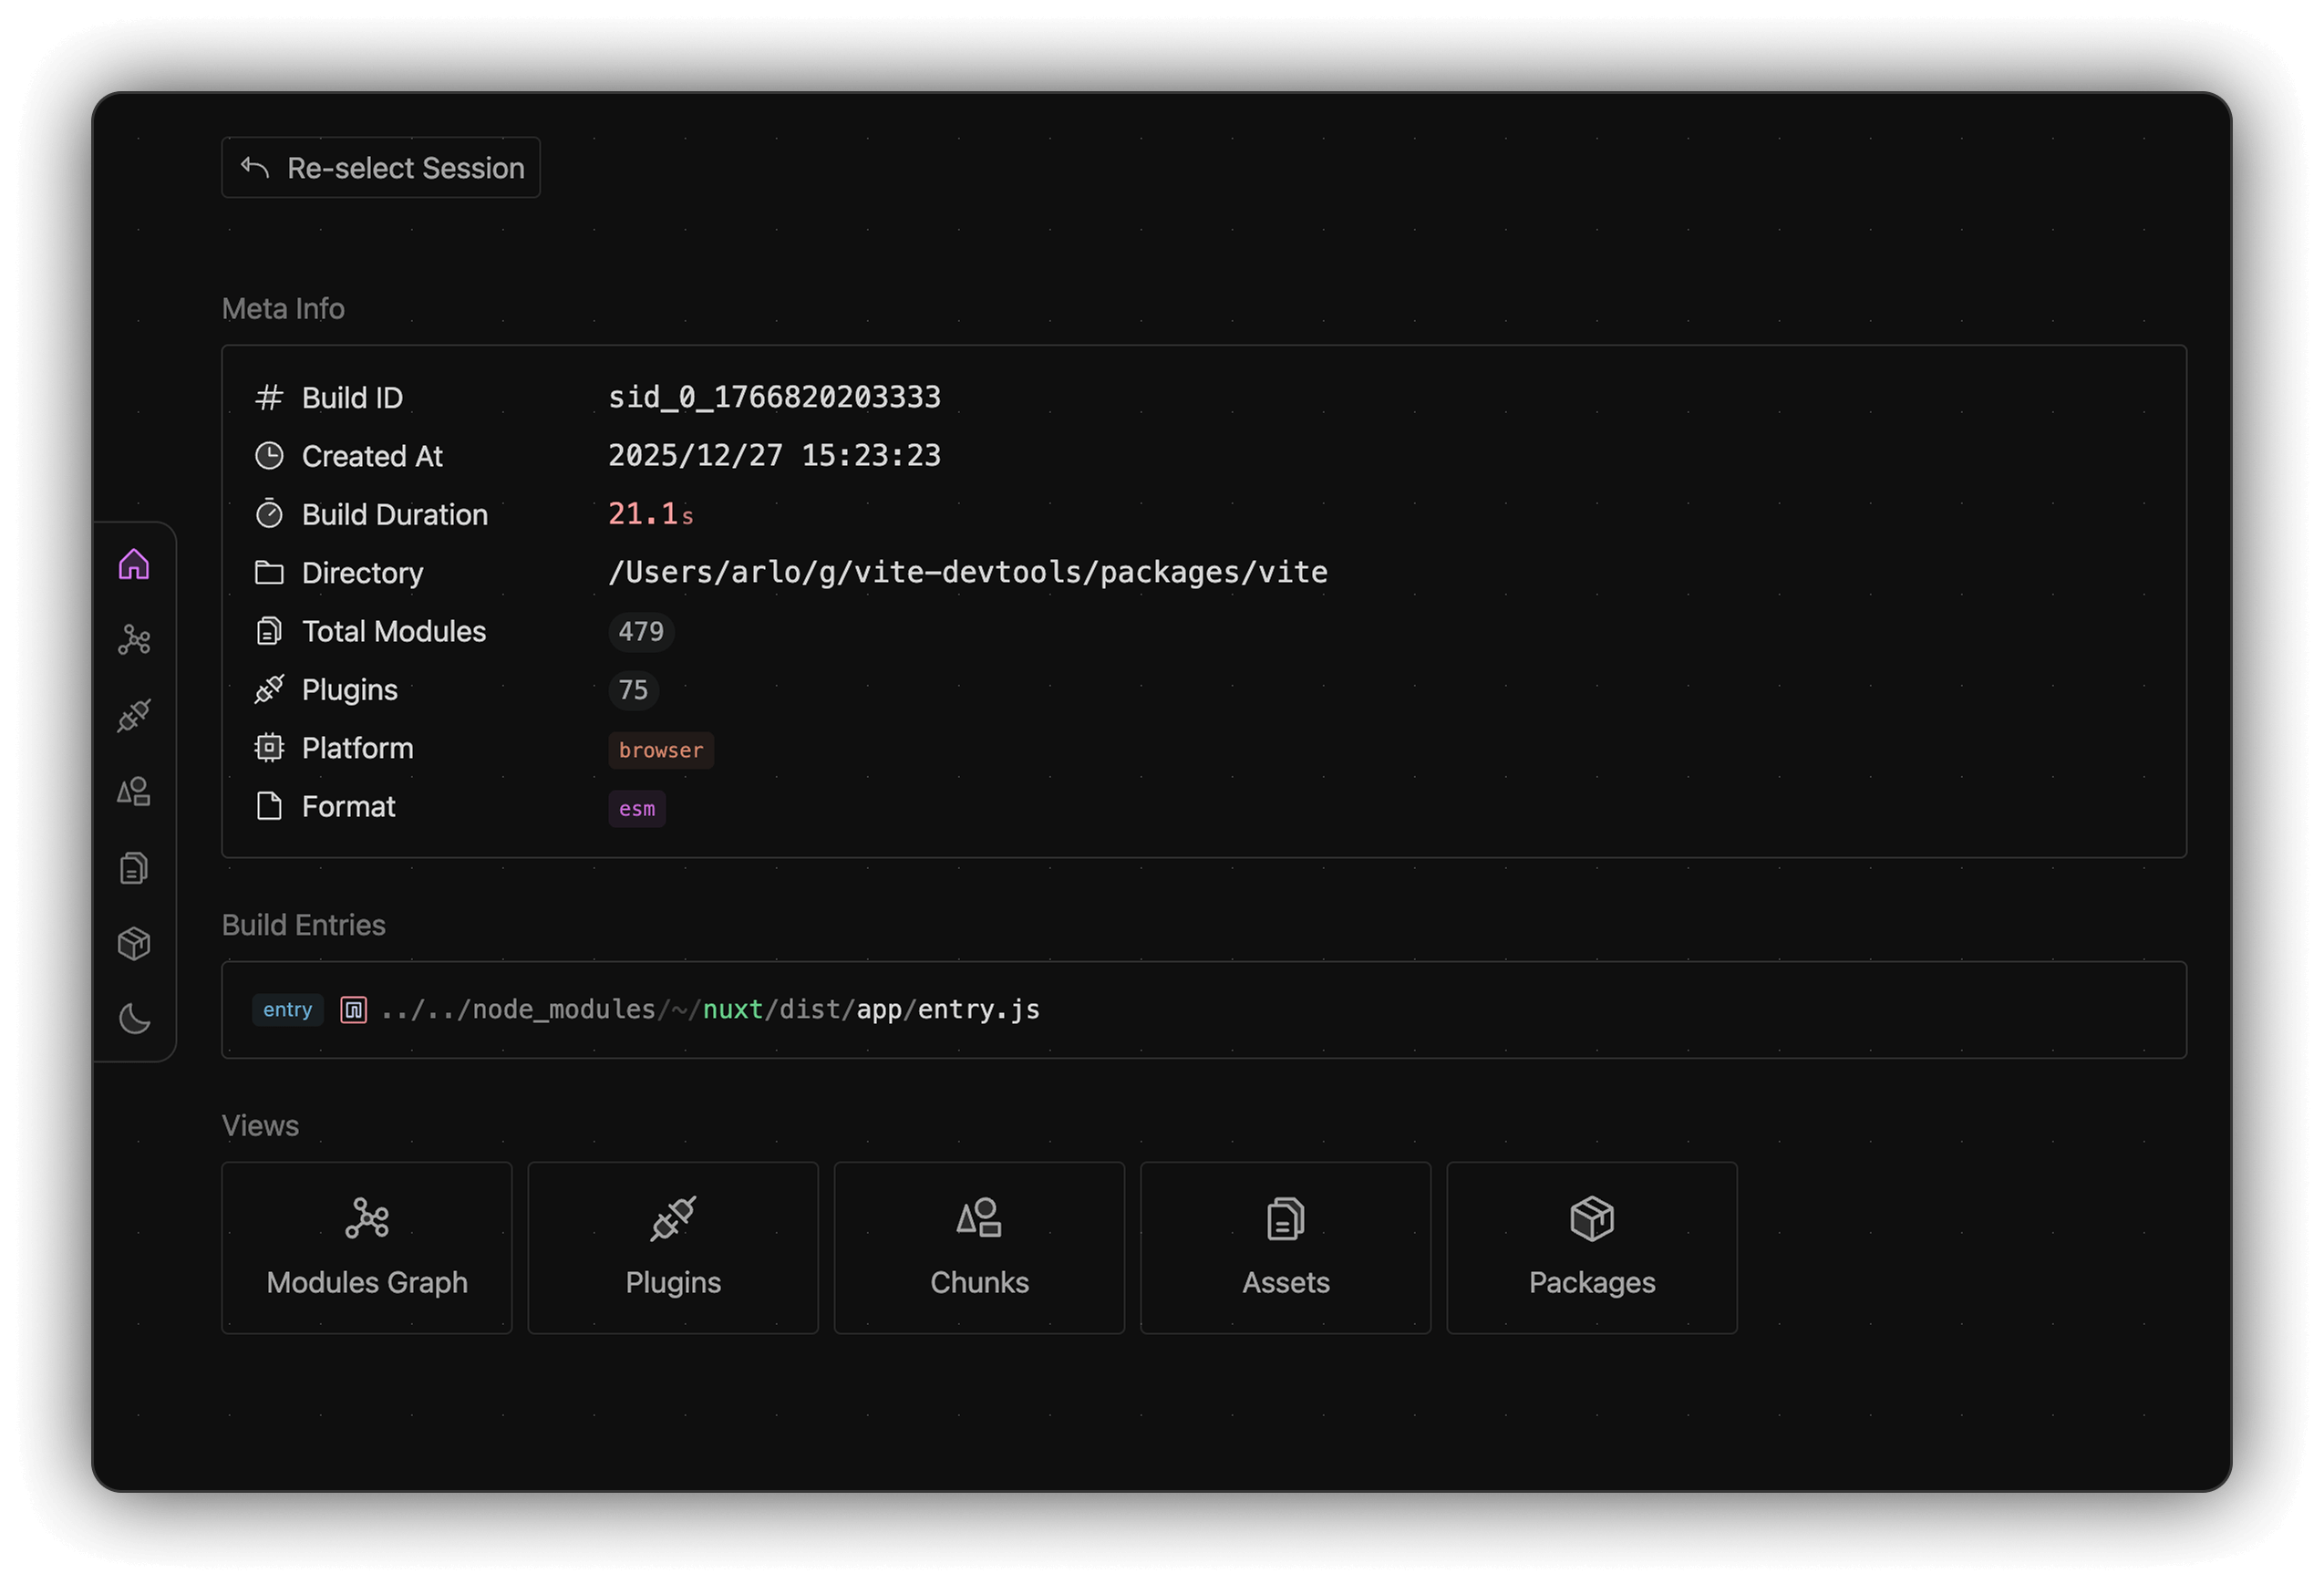Open the Modules Graph view card
2324x1584 pixels.
(367, 1248)
